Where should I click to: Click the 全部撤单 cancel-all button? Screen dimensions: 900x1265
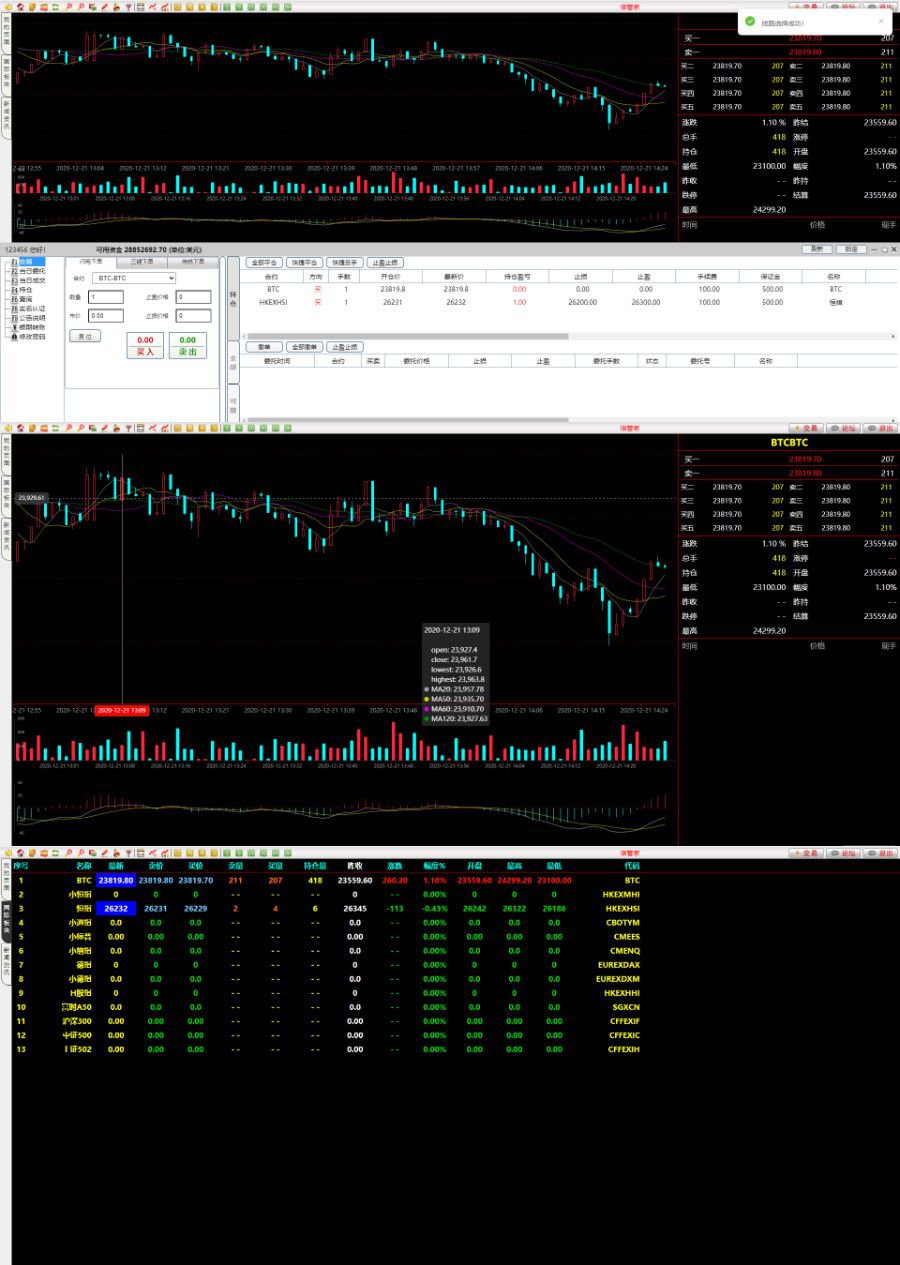304,346
